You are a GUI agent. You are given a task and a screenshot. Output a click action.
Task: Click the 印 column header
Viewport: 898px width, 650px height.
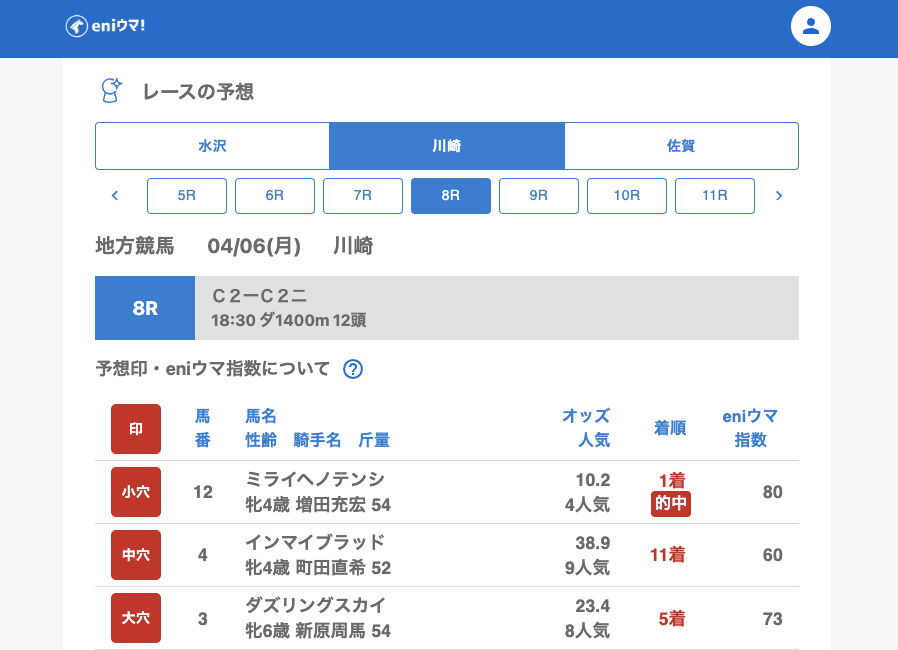[136, 429]
